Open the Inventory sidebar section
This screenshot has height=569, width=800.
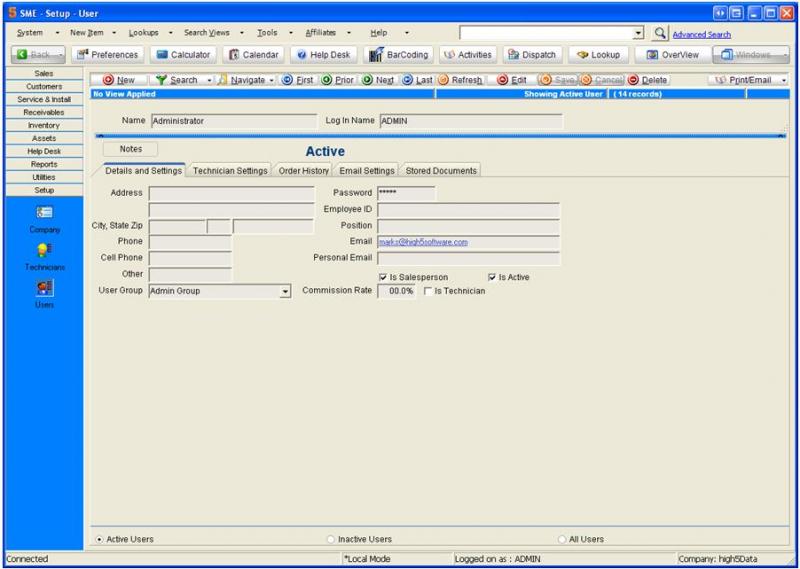44,125
